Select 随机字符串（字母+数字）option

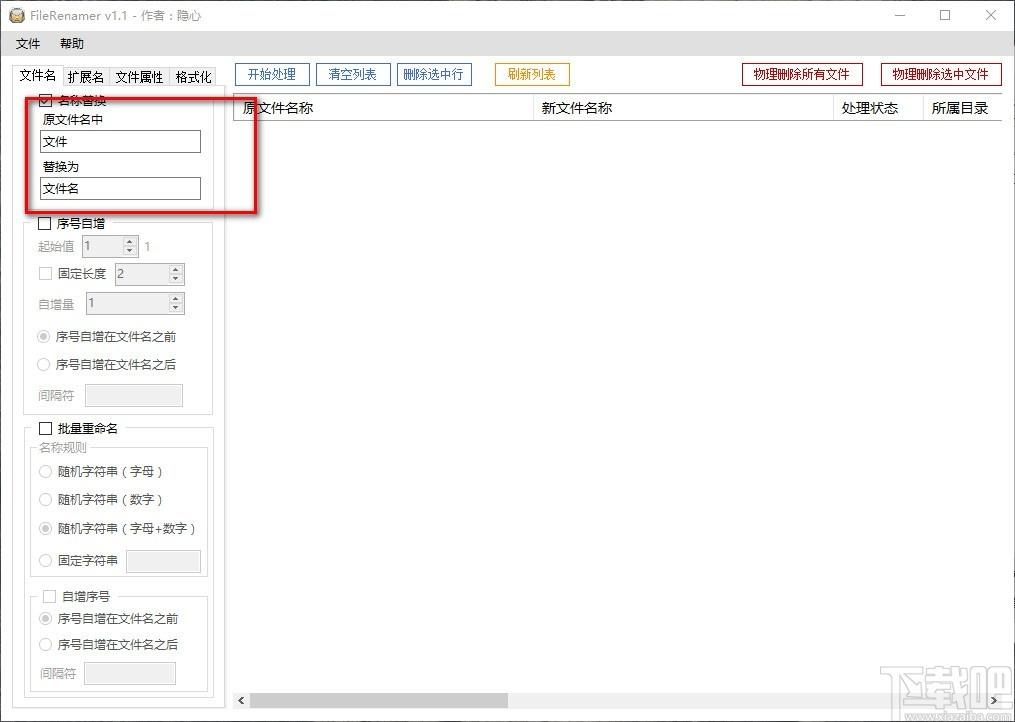coord(117,528)
